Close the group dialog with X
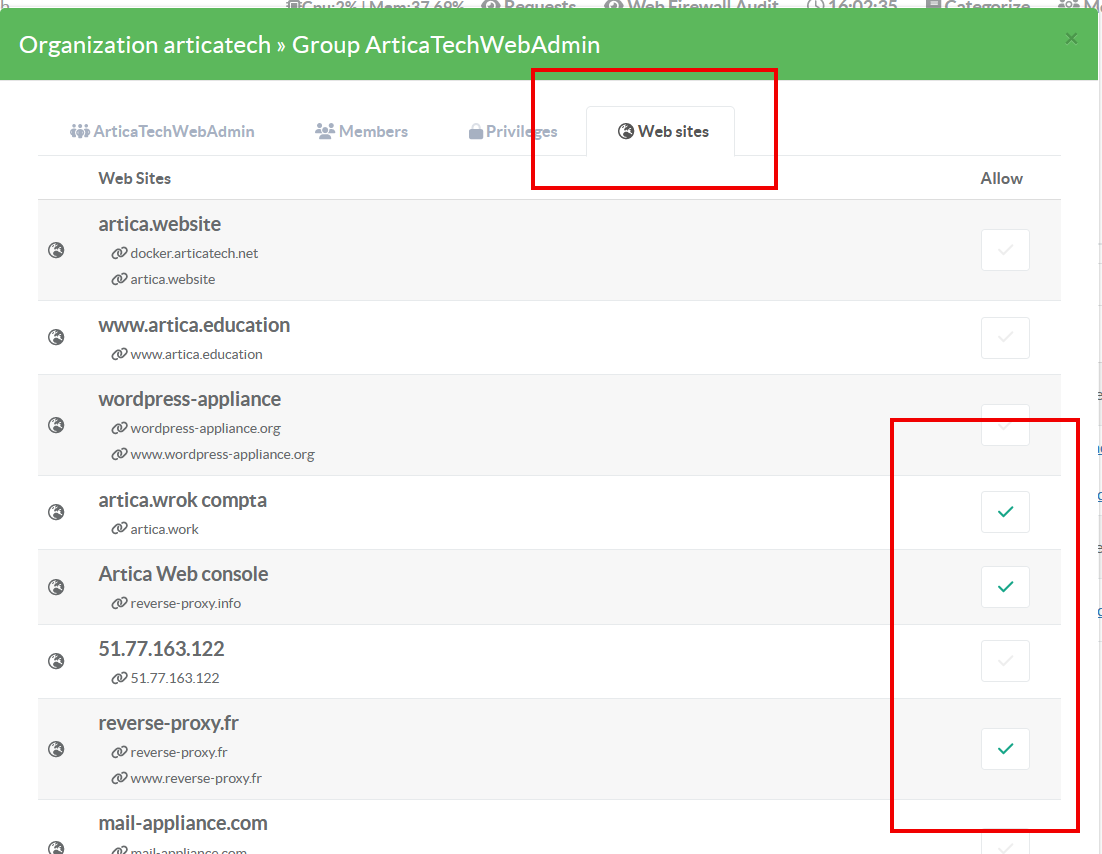1102x854 pixels. click(x=1071, y=39)
